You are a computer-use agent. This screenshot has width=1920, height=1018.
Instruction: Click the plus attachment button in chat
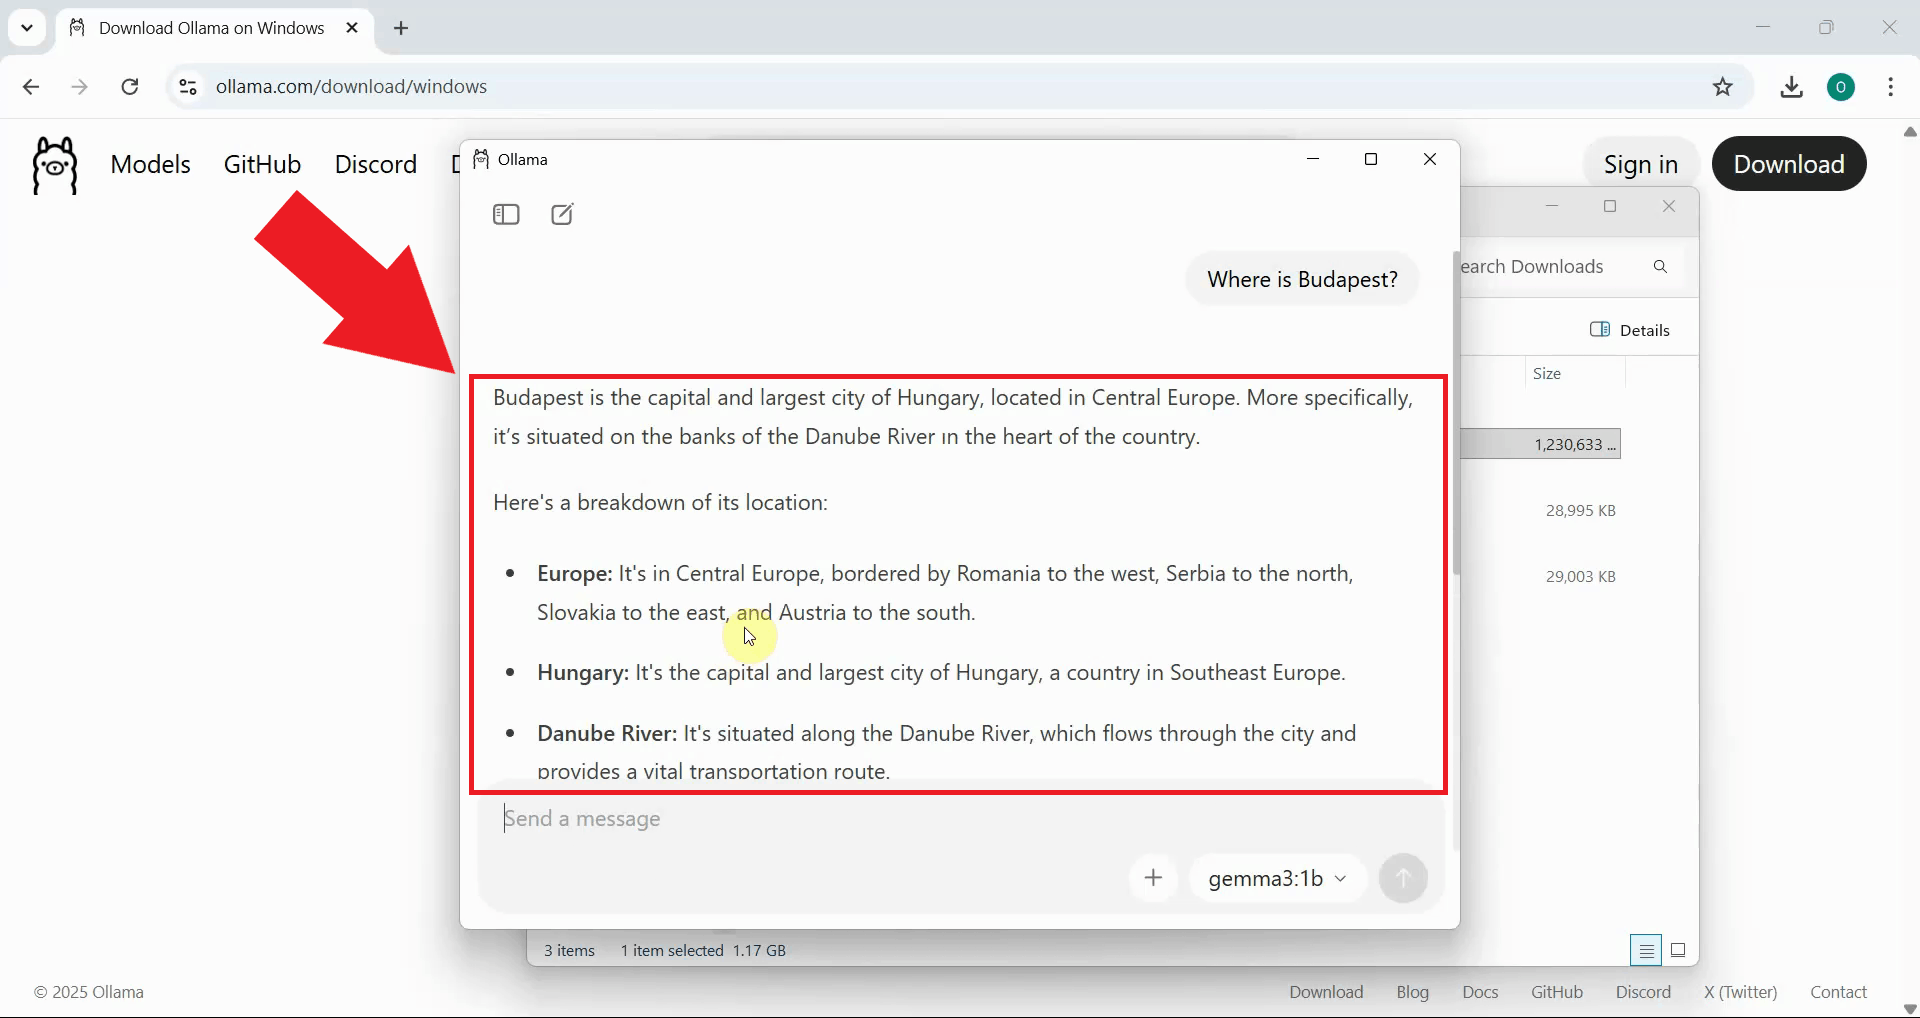pyautogui.click(x=1153, y=878)
